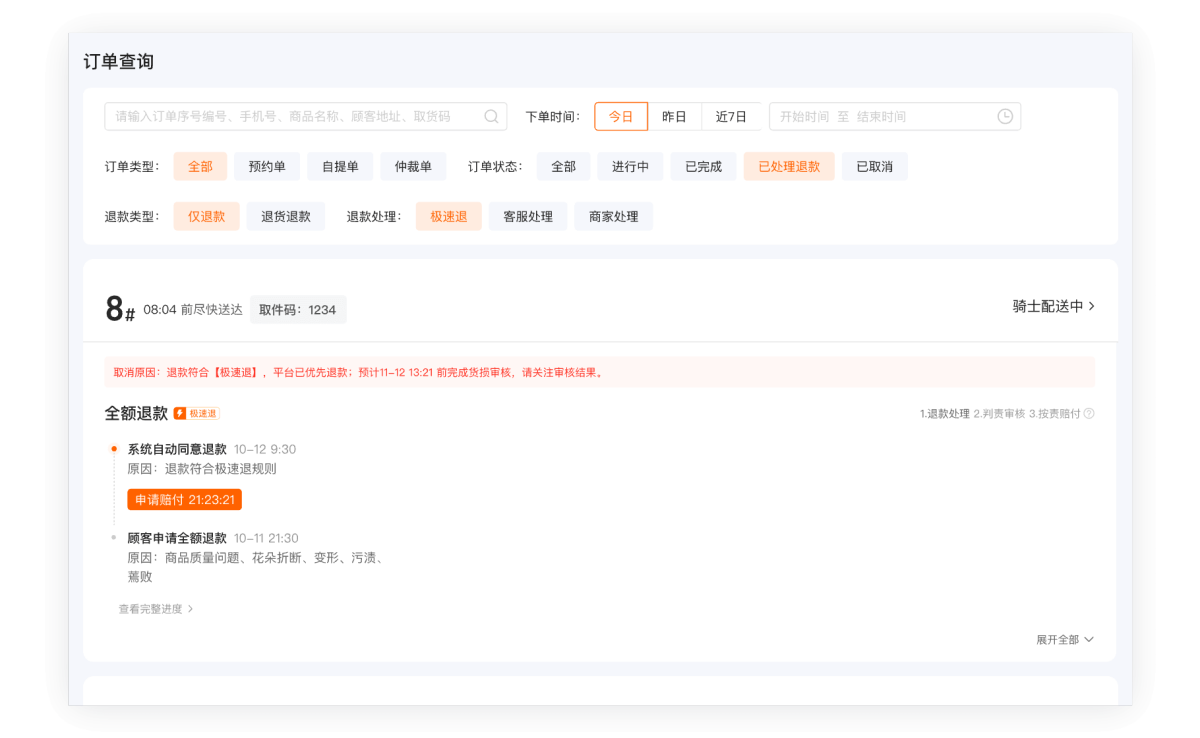Click the chevron arrow after 骑士配送中
The width and height of the screenshot is (1200, 738).
pyautogui.click(x=1093, y=307)
